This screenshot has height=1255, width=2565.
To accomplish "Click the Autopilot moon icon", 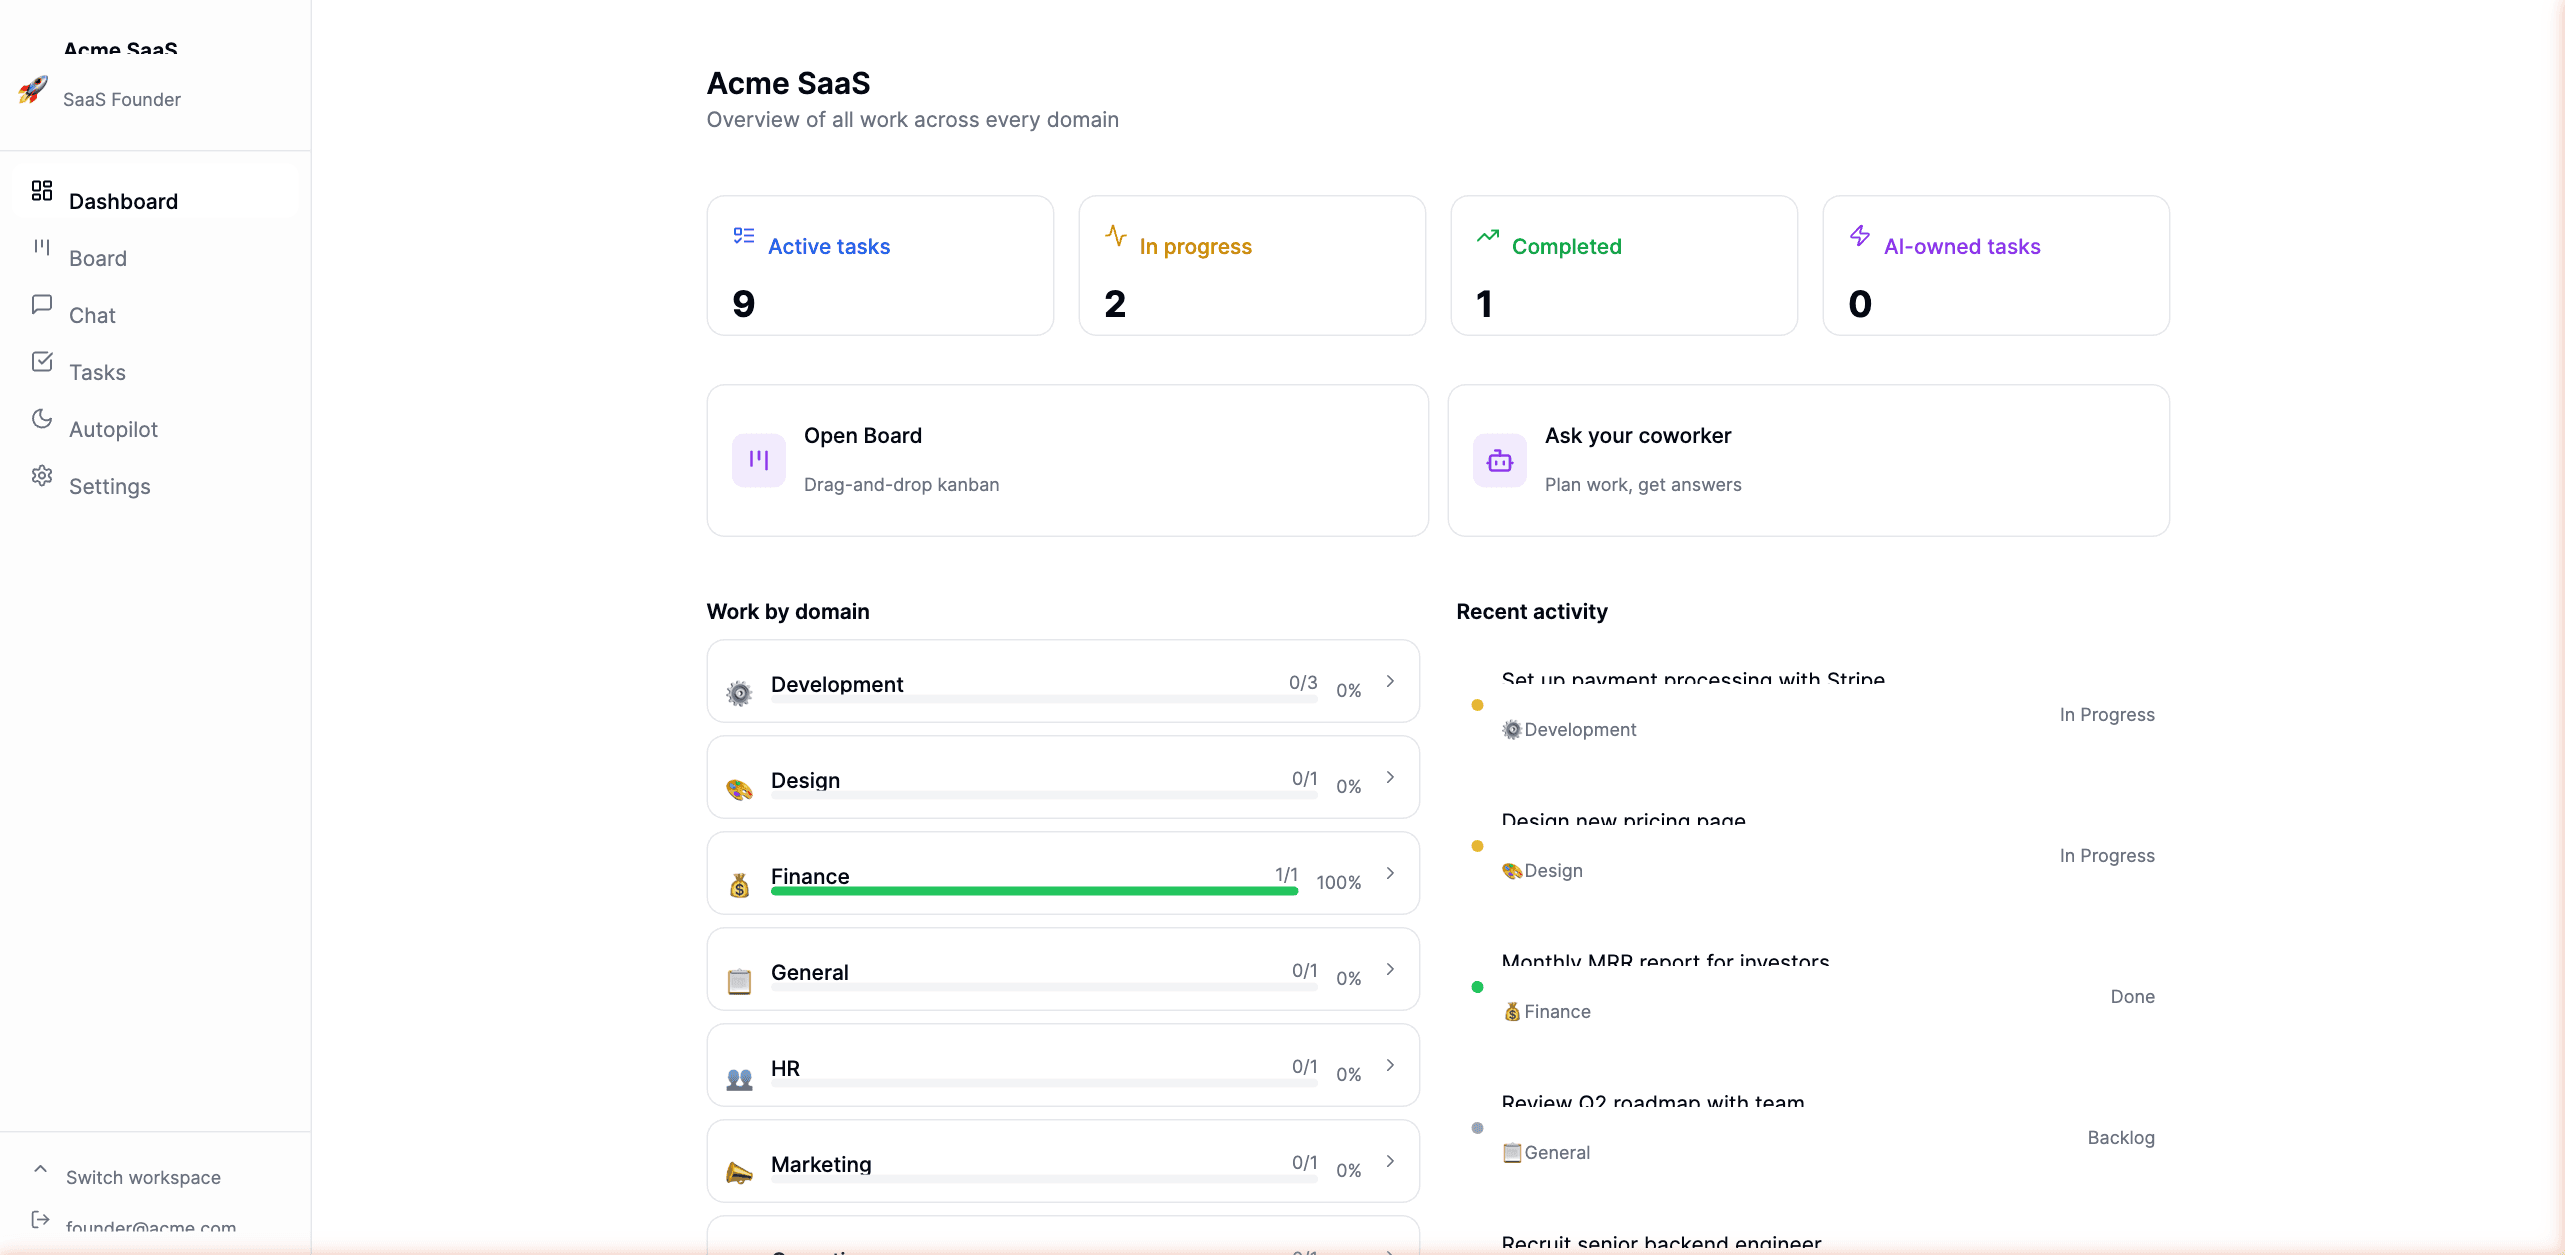I will [42, 418].
